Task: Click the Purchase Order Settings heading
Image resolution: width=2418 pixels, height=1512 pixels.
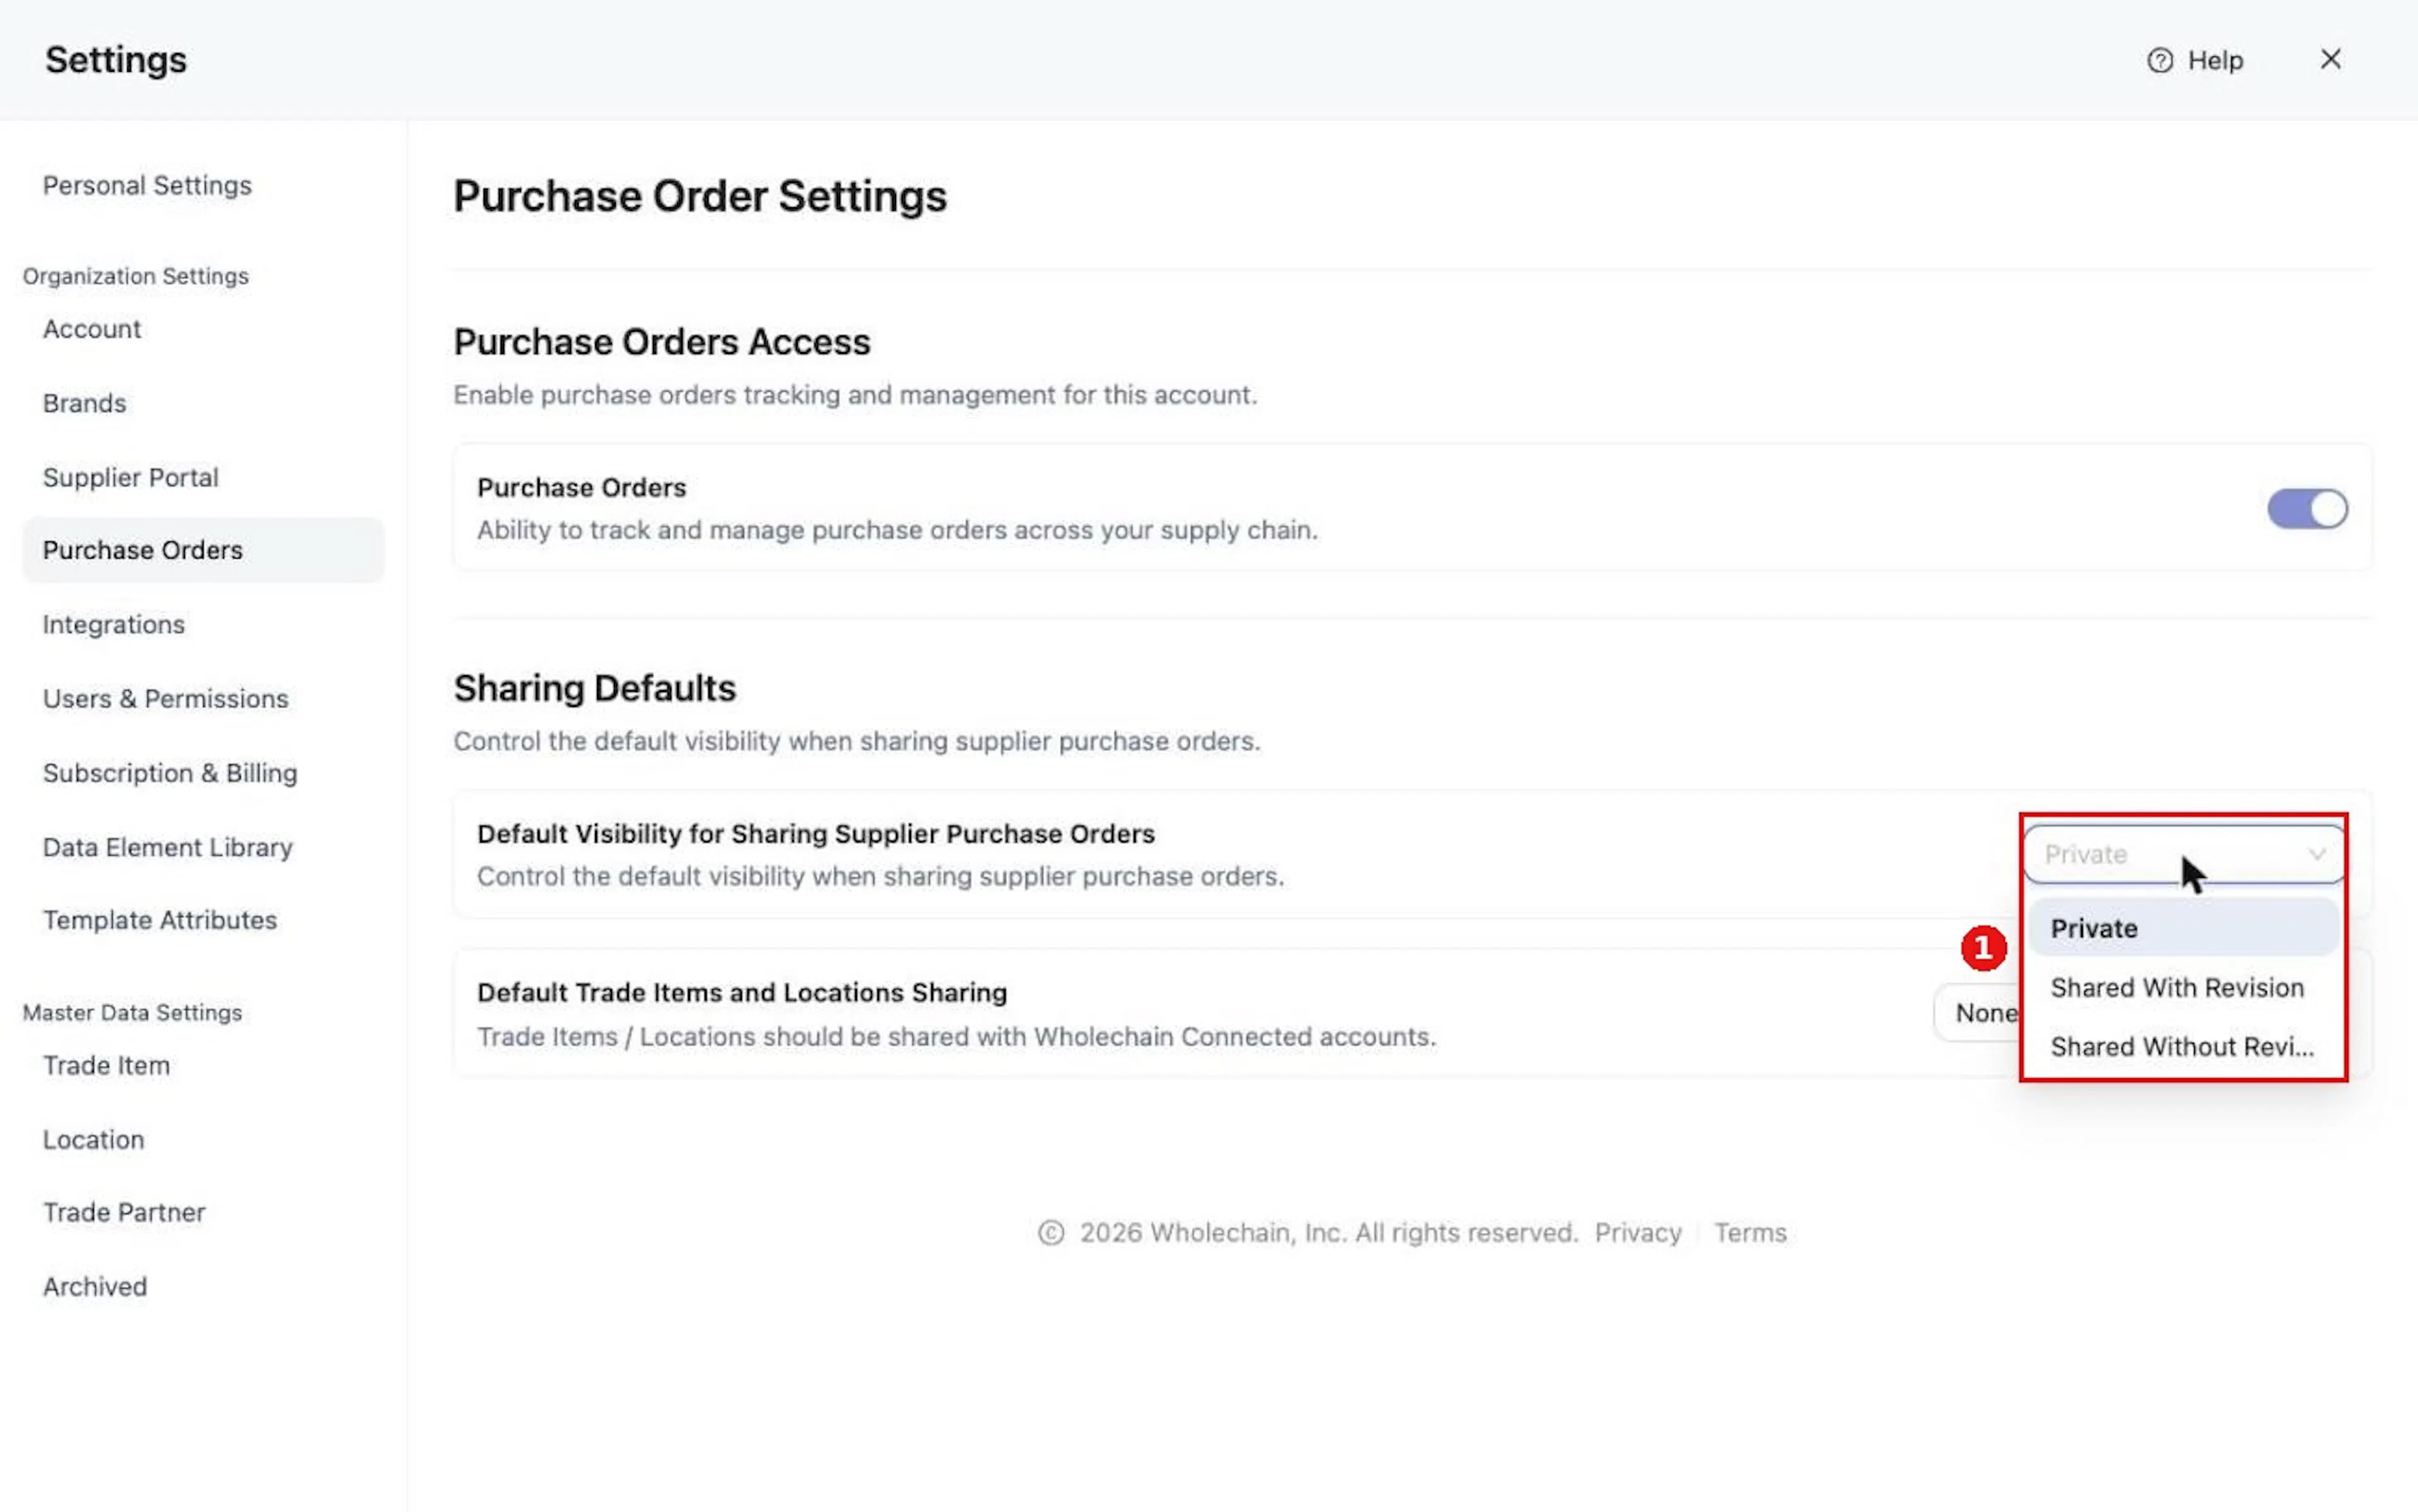Action: (x=700, y=196)
